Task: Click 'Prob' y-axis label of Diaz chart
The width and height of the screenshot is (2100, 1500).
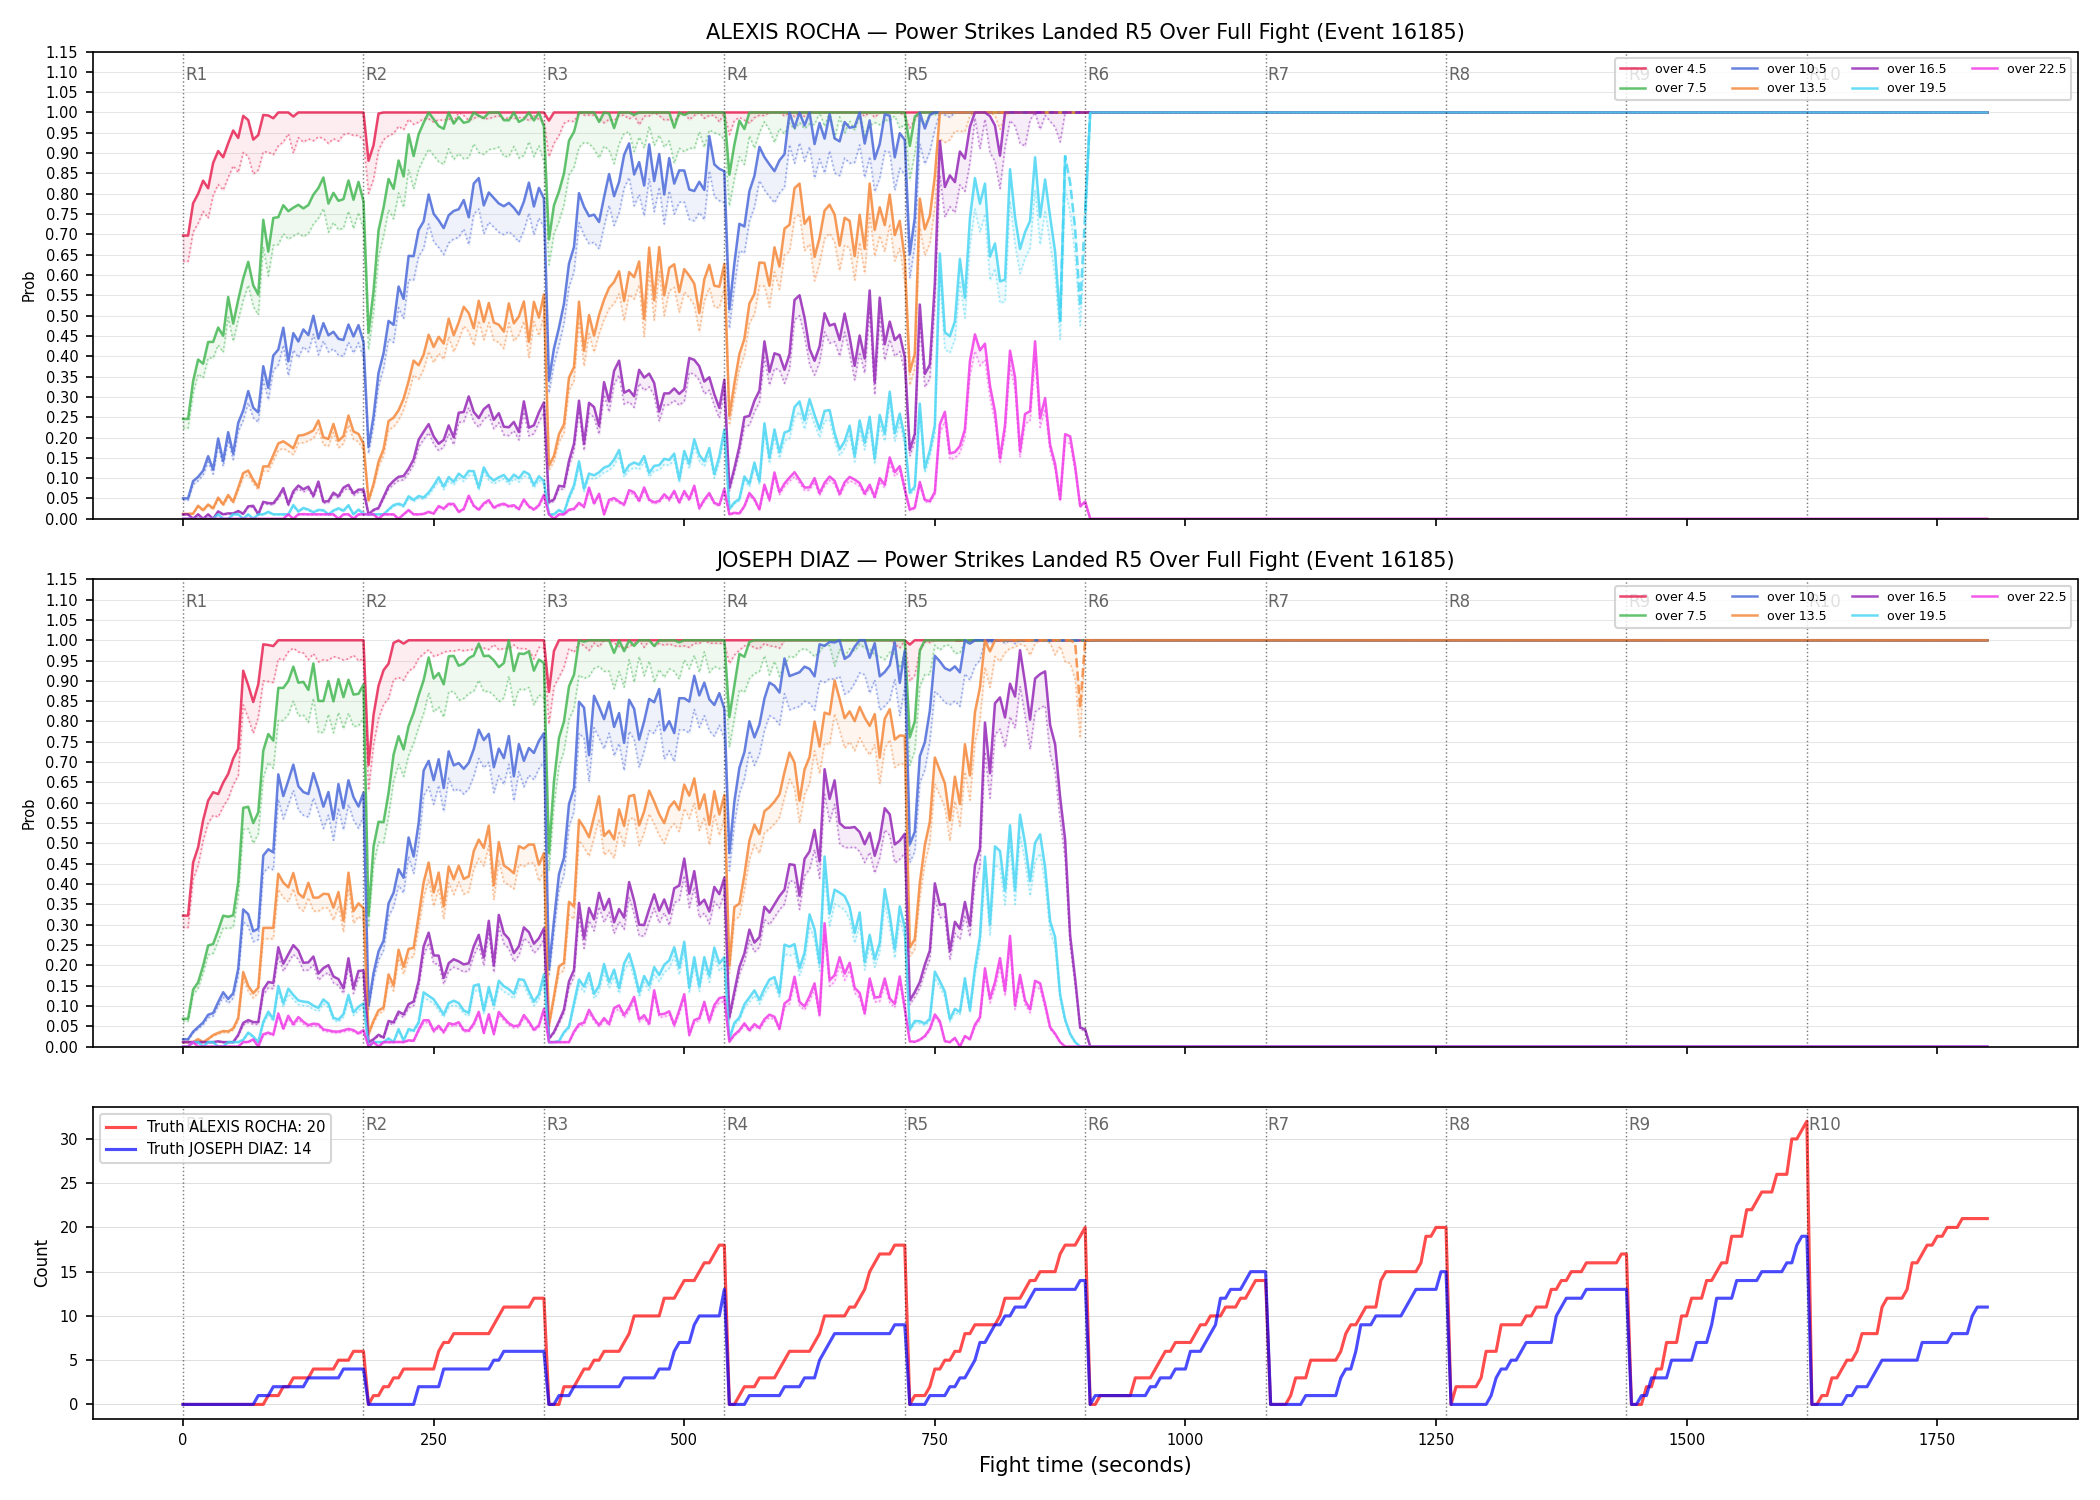Action: click(x=29, y=814)
